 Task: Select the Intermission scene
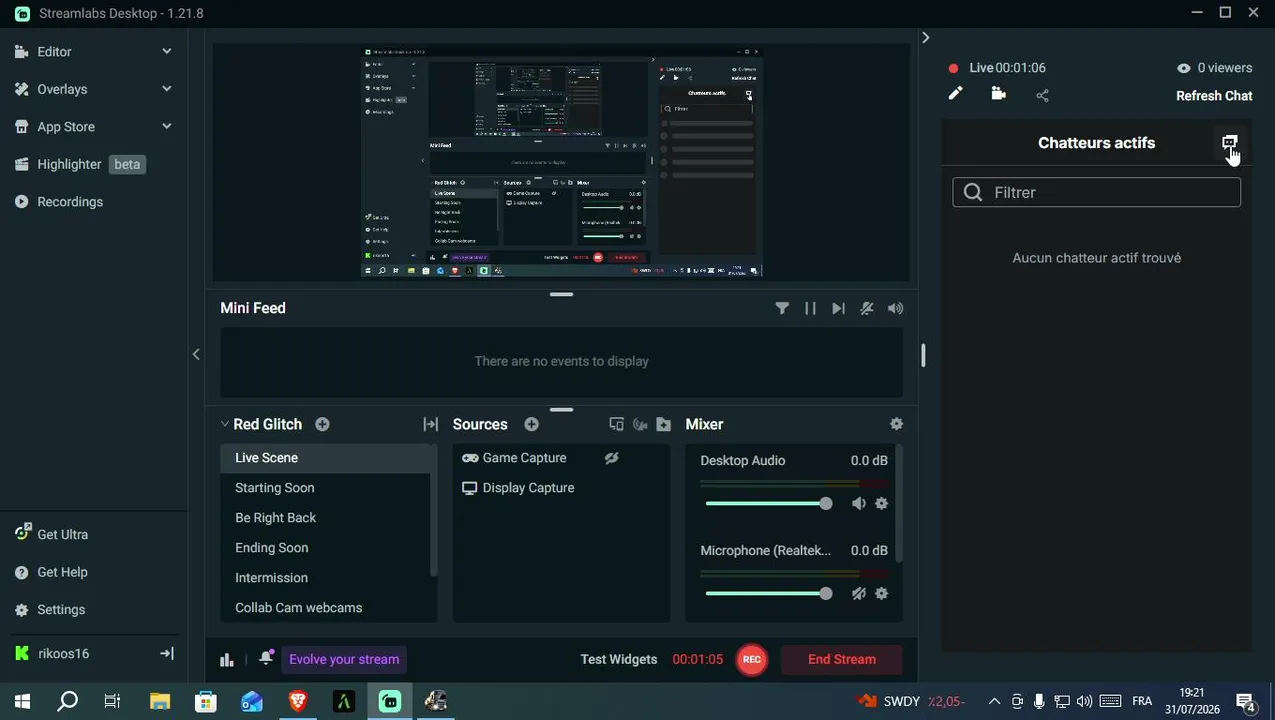325,578
